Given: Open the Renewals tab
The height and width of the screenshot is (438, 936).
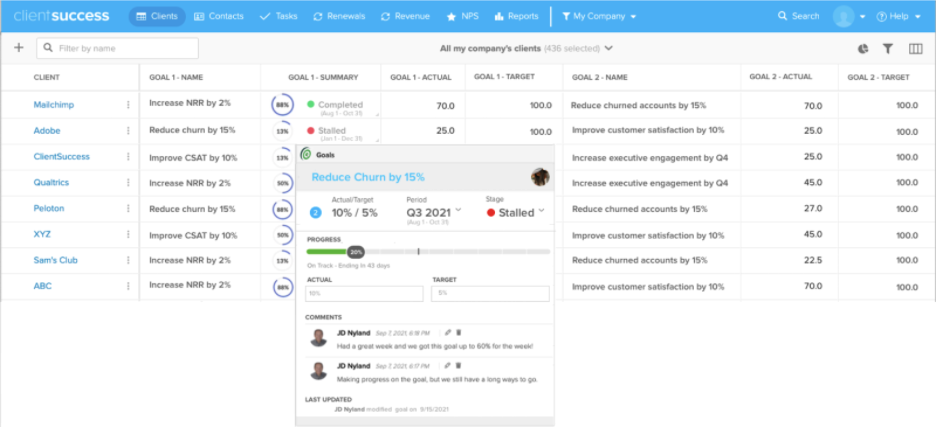Looking at the screenshot, I should 339,16.
